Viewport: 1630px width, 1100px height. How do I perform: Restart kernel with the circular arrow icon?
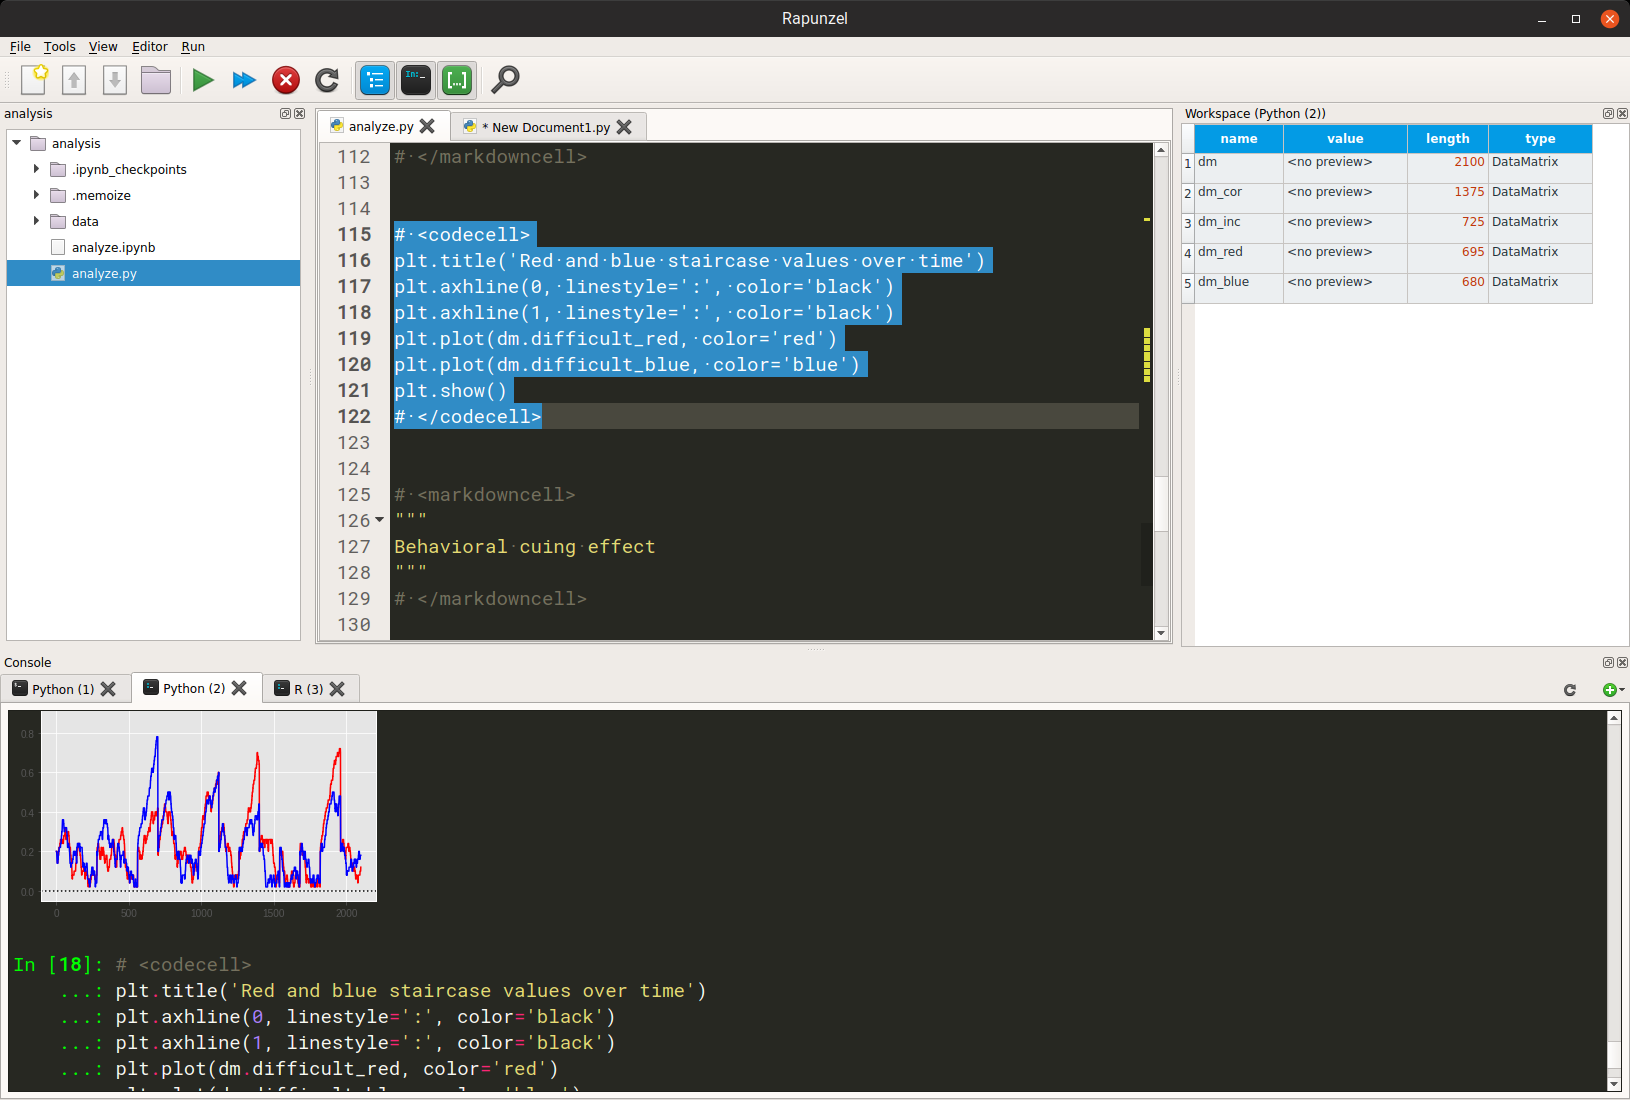click(x=327, y=80)
